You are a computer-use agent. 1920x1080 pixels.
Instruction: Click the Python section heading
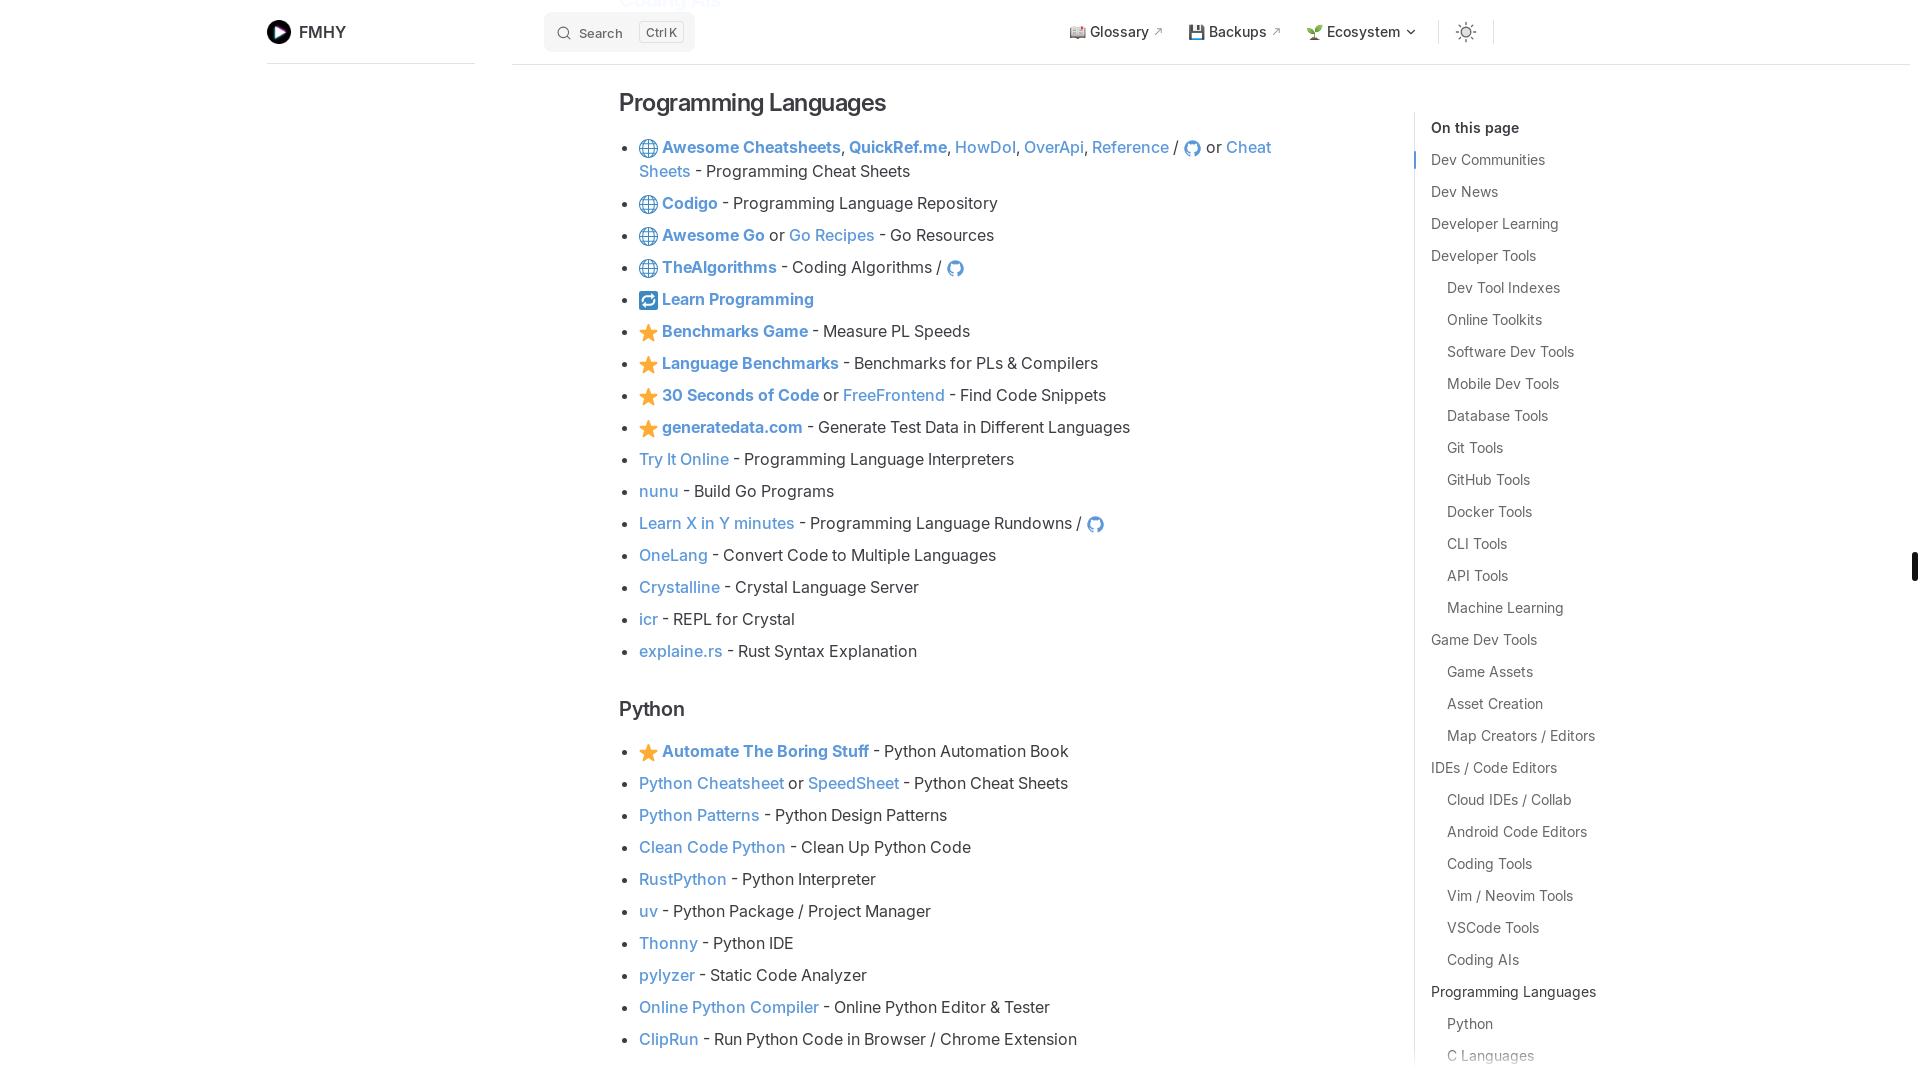(651, 709)
